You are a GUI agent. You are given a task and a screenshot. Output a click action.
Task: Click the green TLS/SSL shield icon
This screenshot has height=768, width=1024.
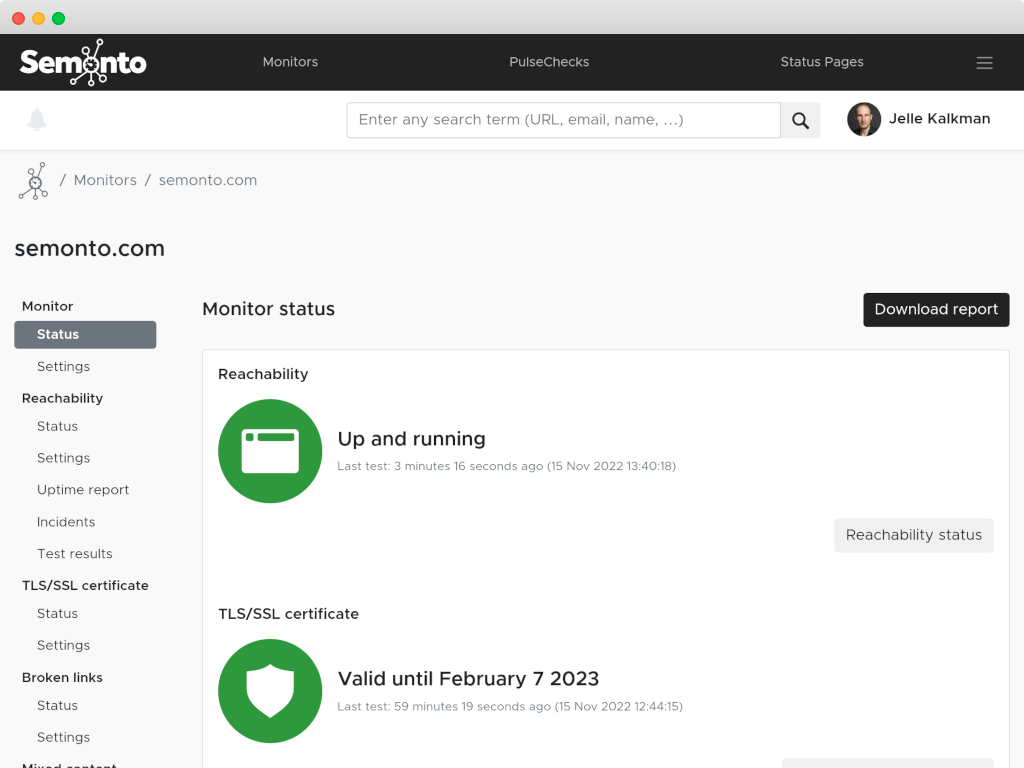click(270, 691)
